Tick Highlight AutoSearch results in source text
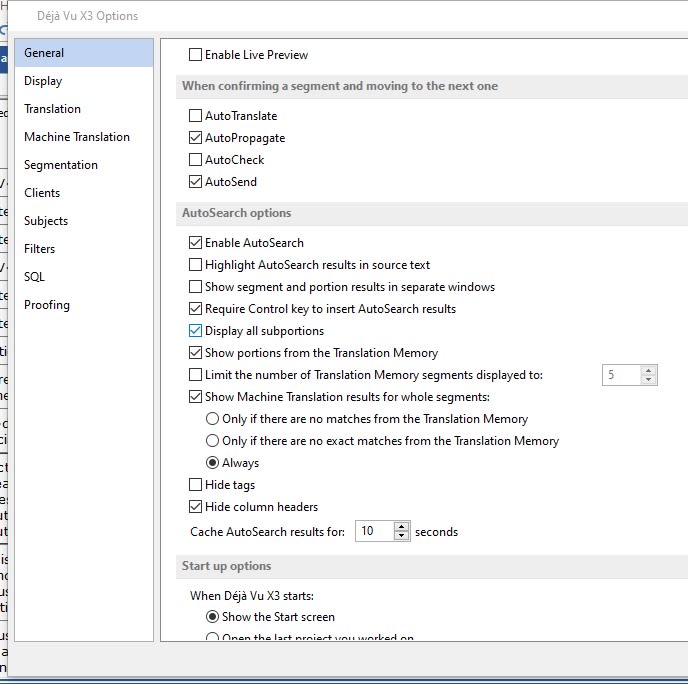This screenshot has width=688, height=684. (195, 265)
